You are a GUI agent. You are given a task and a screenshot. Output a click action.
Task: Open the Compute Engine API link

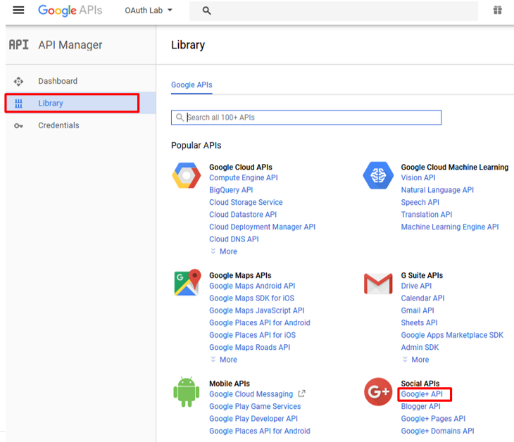click(243, 178)
